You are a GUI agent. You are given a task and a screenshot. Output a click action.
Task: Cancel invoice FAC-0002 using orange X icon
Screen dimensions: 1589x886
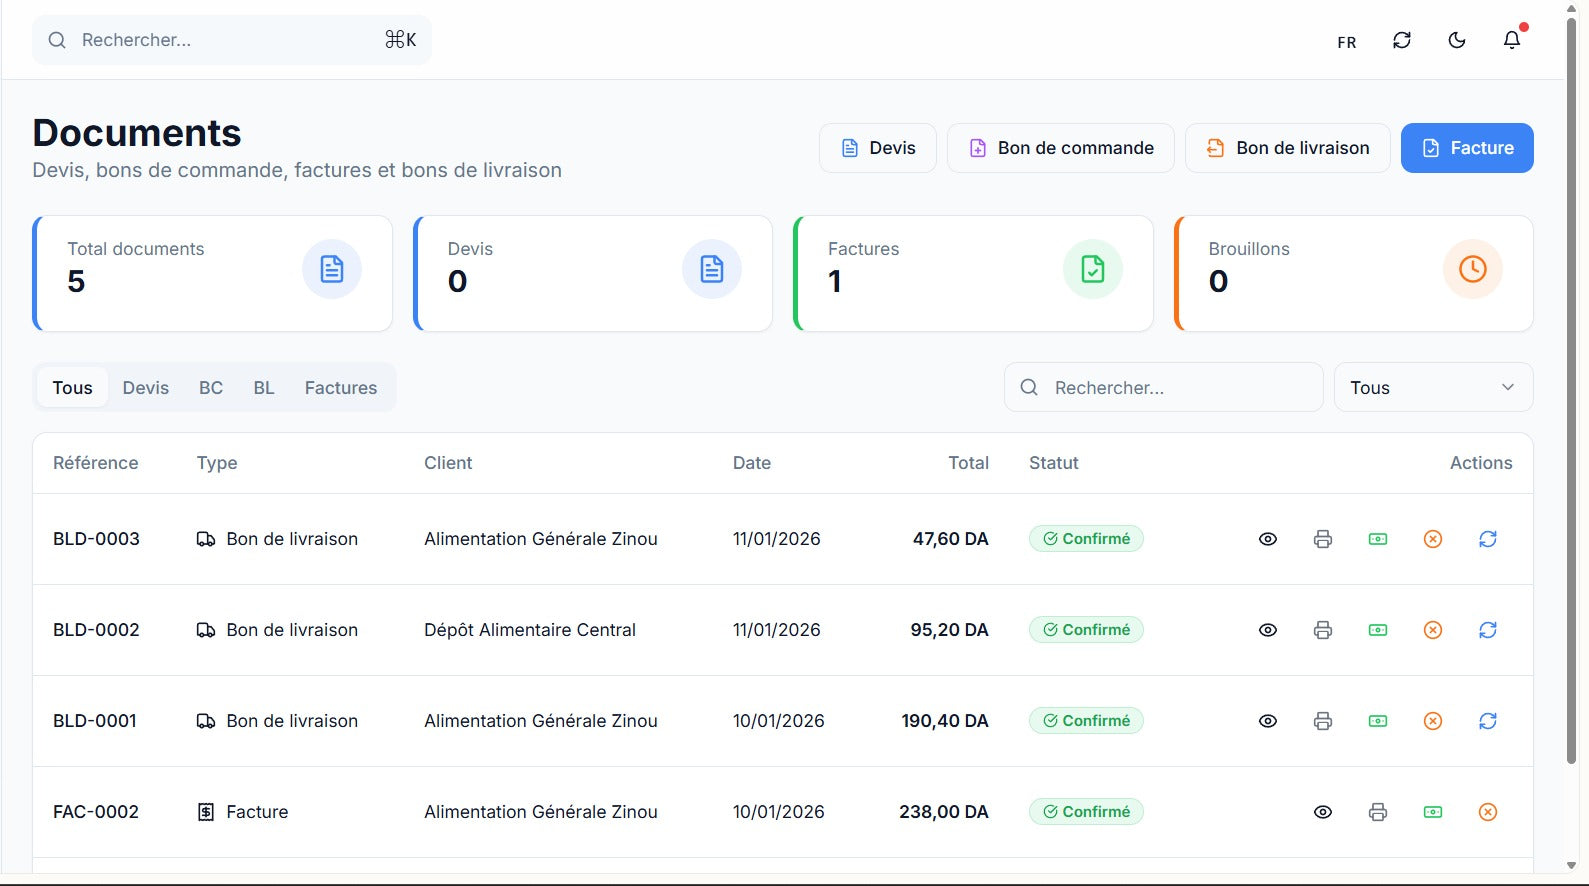pyautogui.click(x=1487, y=812)
